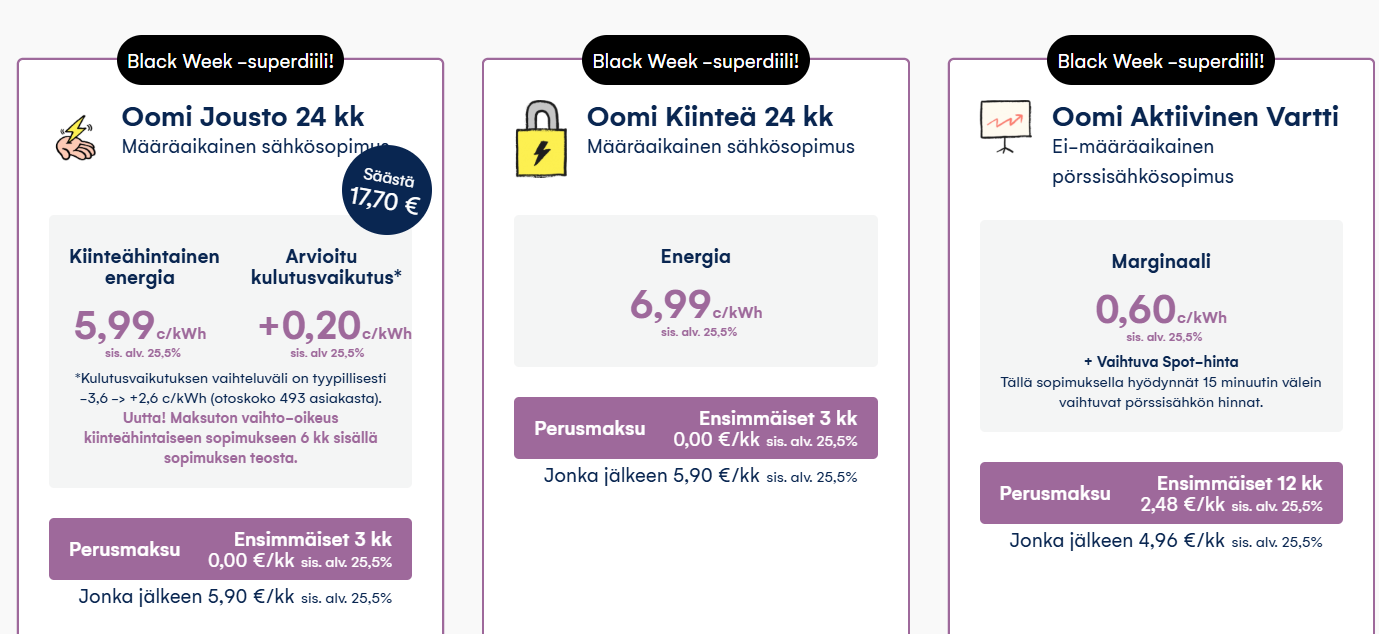
Task: Click the + Vaihtuva Spot-hinta label
Action: pos(1160,361)
